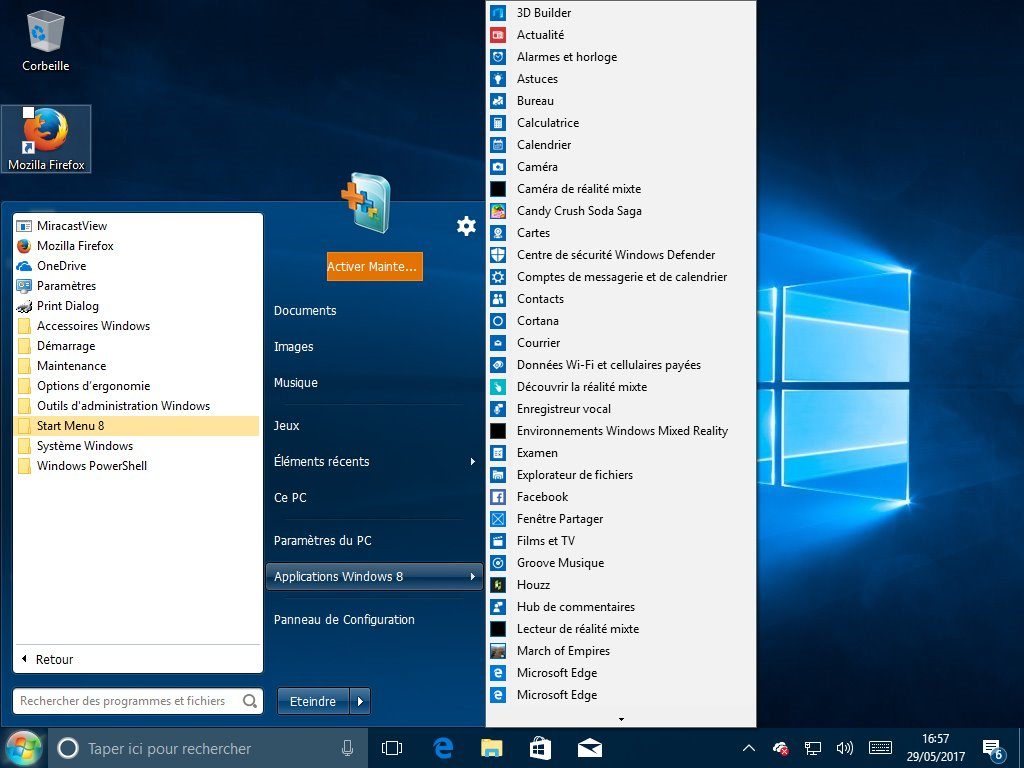Open Enregistreur vocal icon
The height and width of the screenshot is (768, 1024).
498,409
